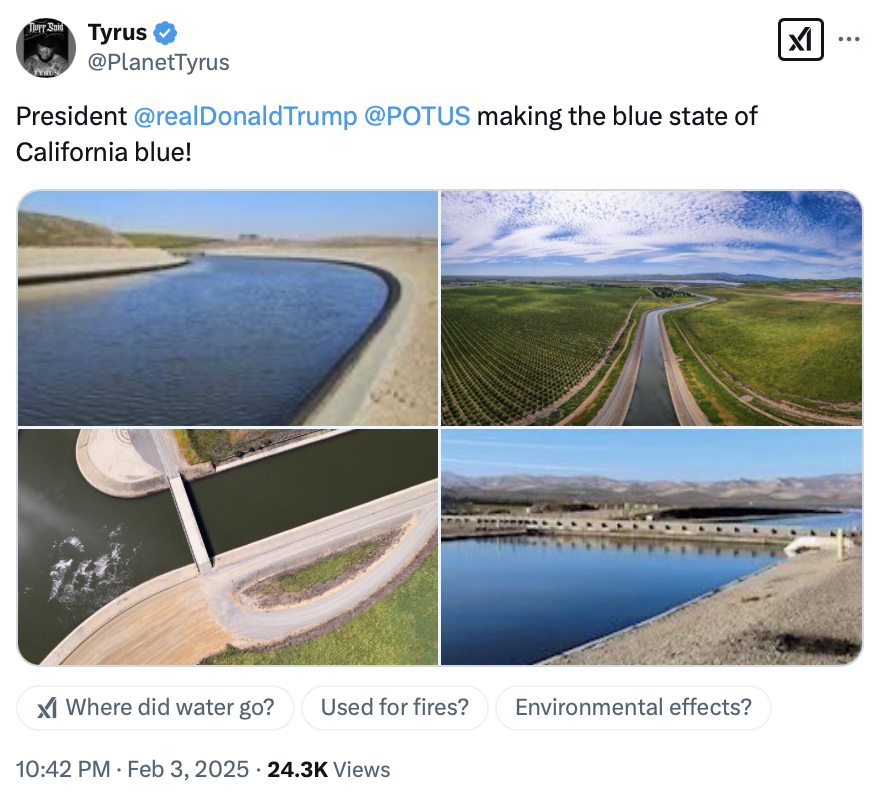The height and width of the screenshot is (804, 888).
Task: Open top-left curved canal photo
Action: (228, 308)
